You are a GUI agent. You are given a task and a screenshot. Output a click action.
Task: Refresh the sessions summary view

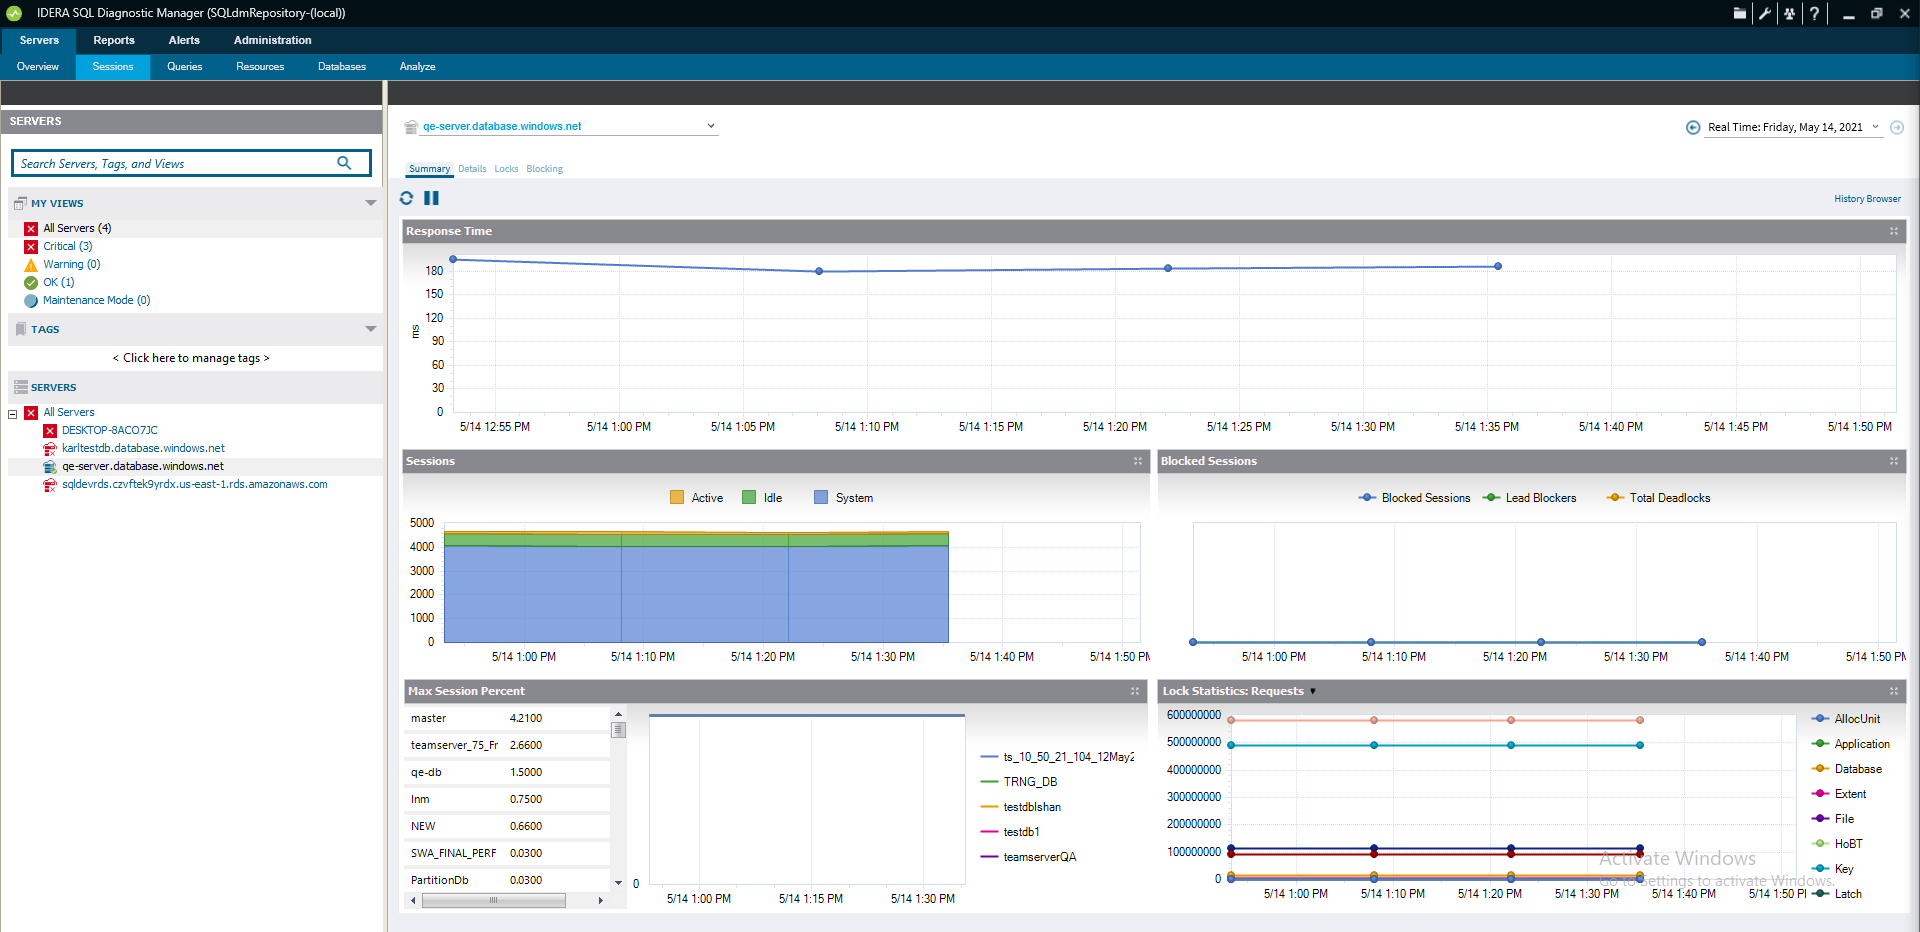[x=406, y=198]
